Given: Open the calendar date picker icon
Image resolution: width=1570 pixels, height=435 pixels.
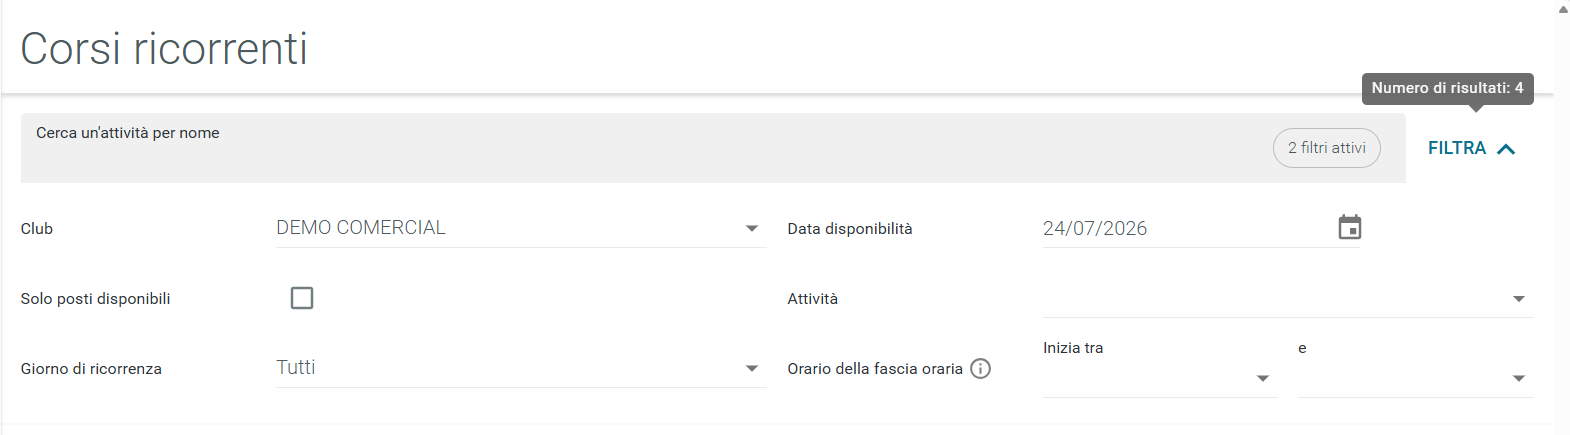Looking at the screenshot, I should (x=1350, y=228).
